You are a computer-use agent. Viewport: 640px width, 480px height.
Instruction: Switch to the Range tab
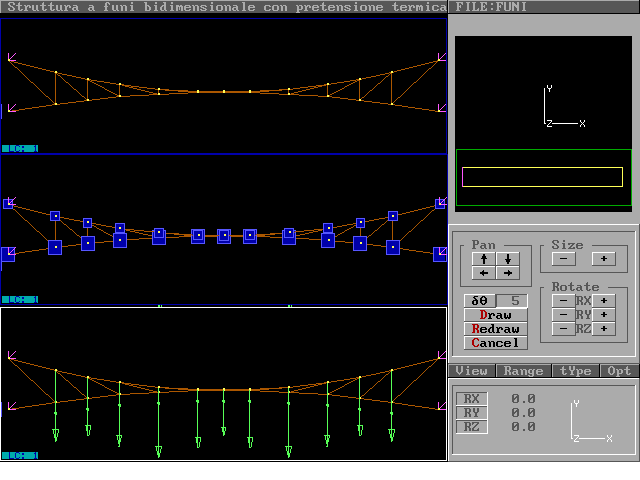click(523, 371)
